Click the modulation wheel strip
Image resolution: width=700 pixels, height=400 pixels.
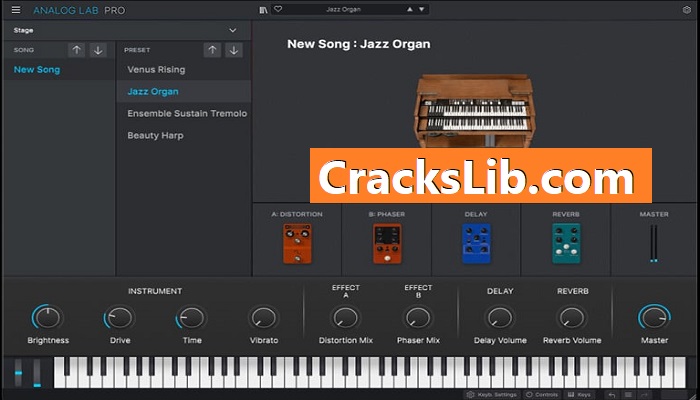tap(37, 372)
